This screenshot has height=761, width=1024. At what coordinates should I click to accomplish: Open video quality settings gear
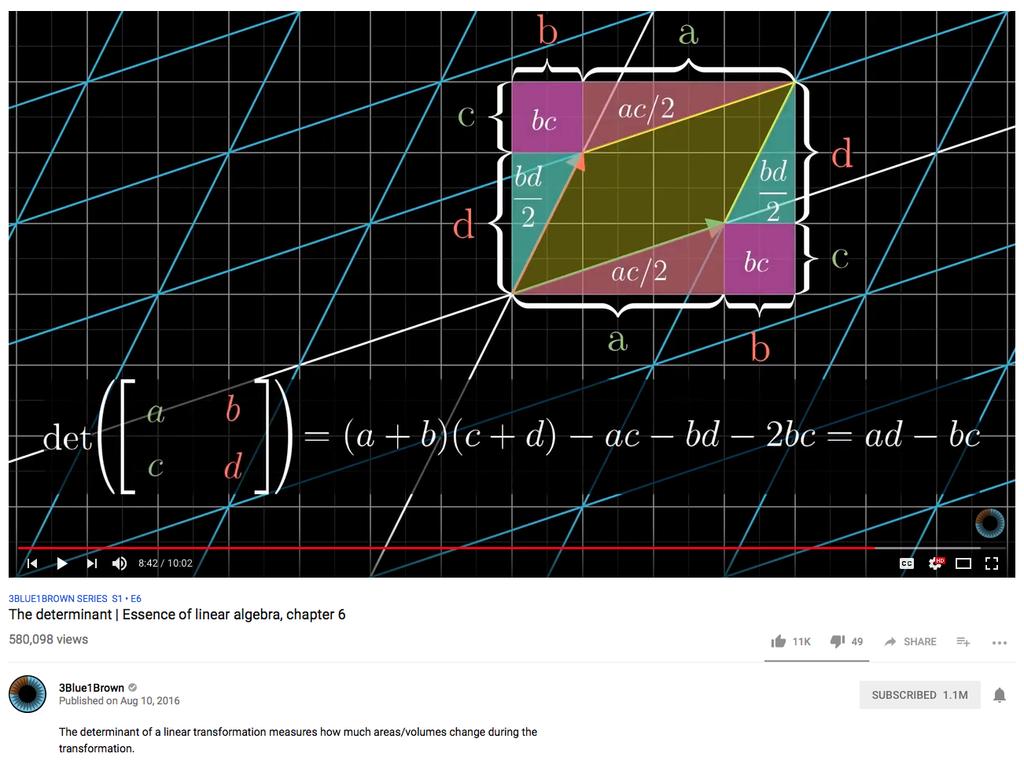[x=936, y=563]
